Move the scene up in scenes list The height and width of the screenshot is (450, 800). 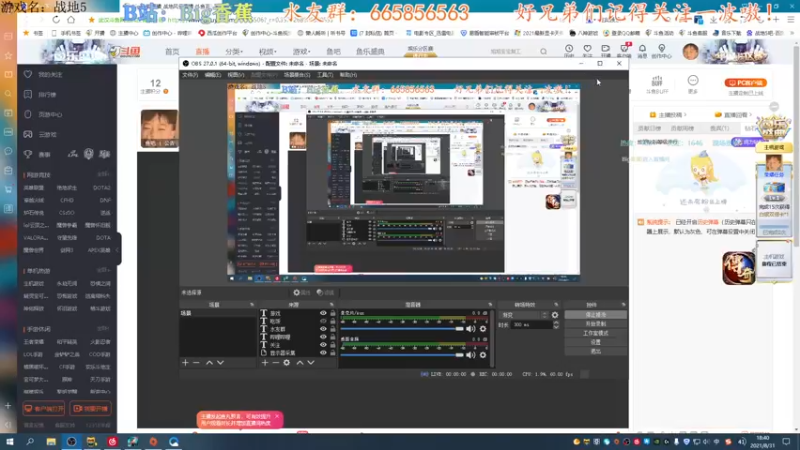click(209, 362)
